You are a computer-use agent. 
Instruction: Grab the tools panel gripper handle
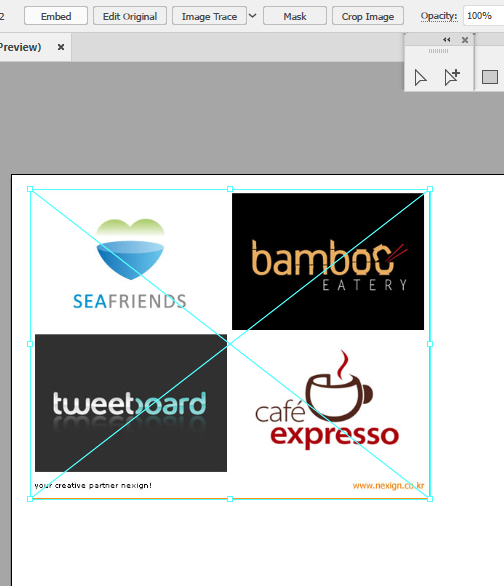[438, 51]
